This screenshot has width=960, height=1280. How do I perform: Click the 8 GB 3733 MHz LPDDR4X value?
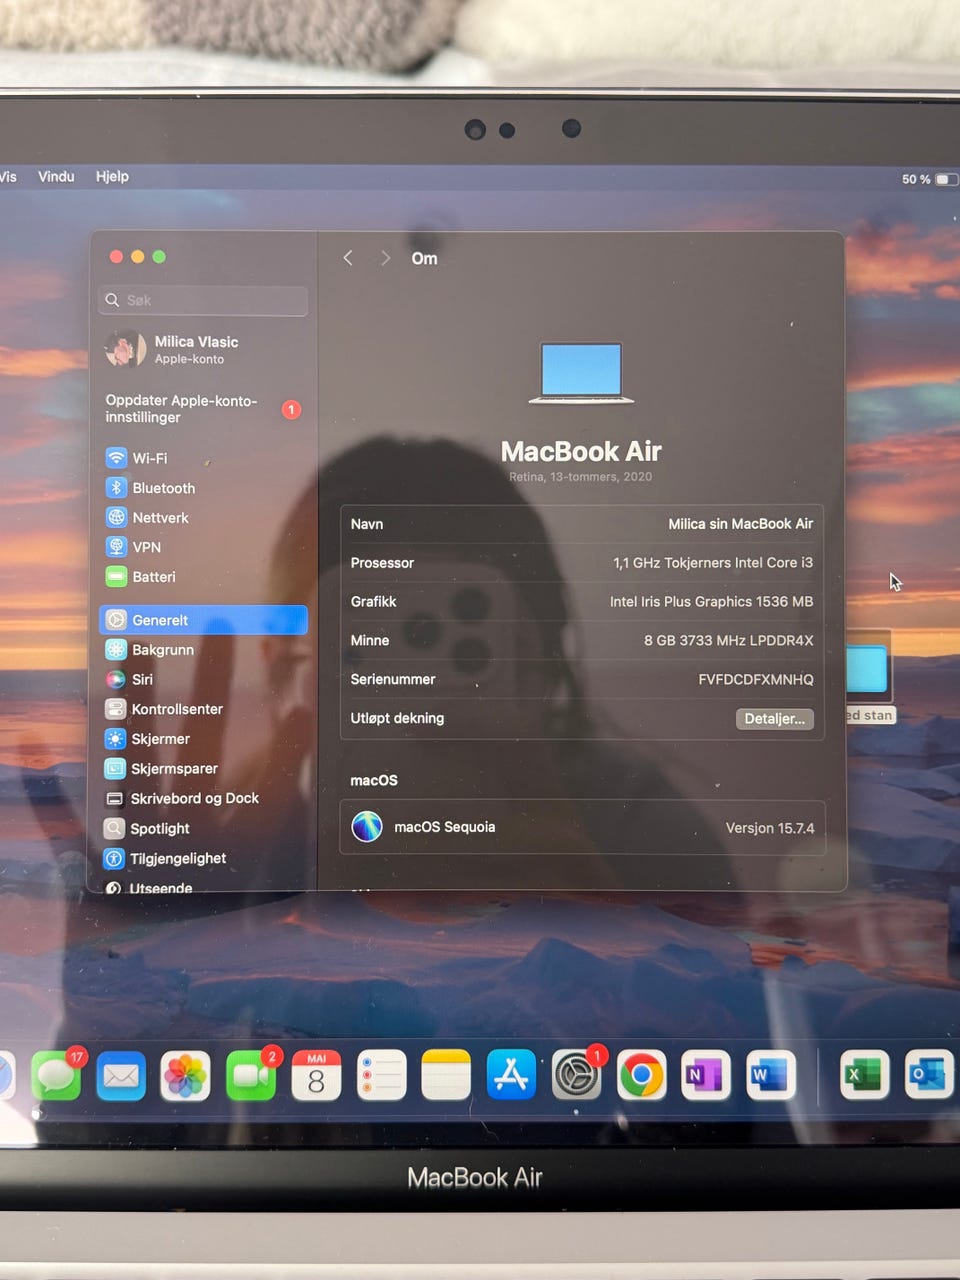(x=728, y=640)
